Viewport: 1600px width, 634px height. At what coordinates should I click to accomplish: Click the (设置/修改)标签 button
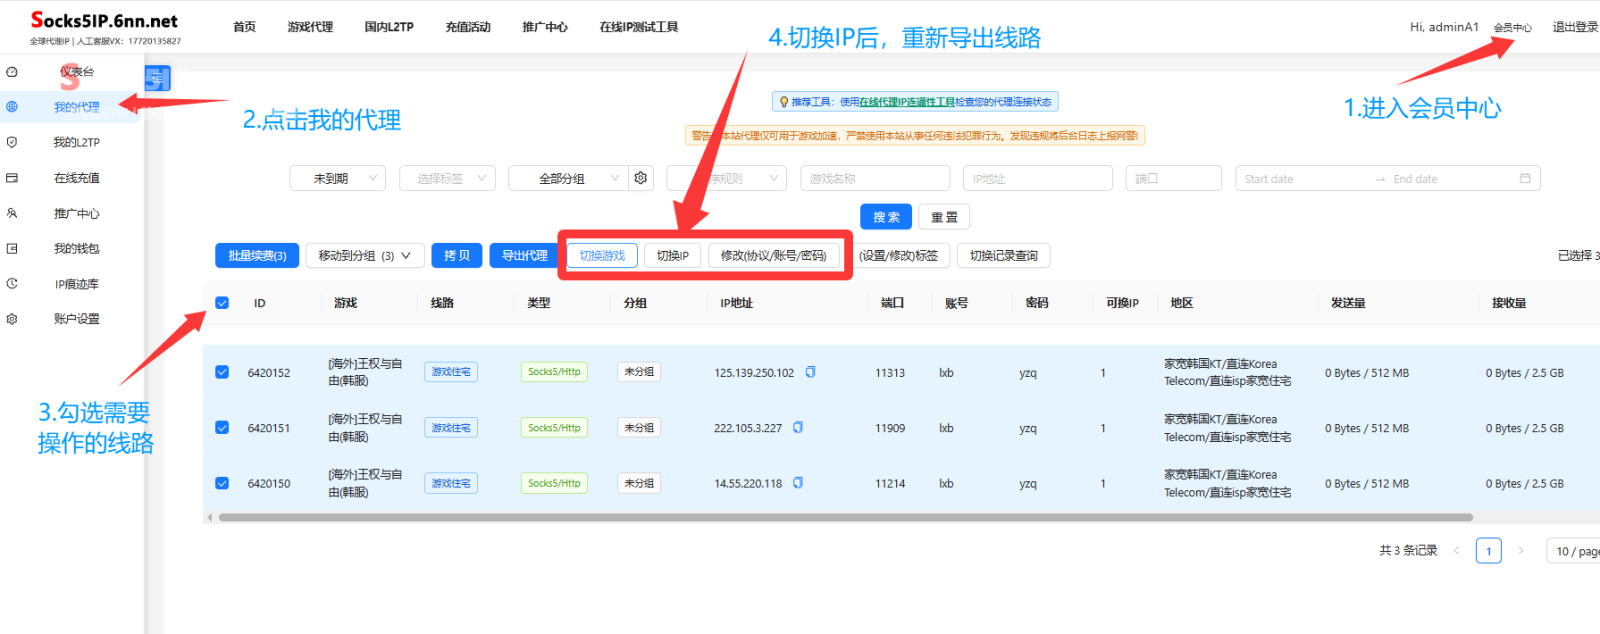(898, 256)
